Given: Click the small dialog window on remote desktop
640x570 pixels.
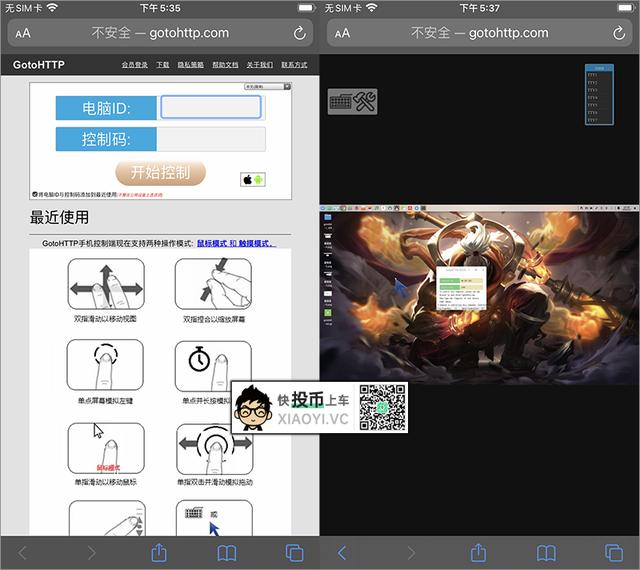Looking at the screenshot, I should (462, 288).
